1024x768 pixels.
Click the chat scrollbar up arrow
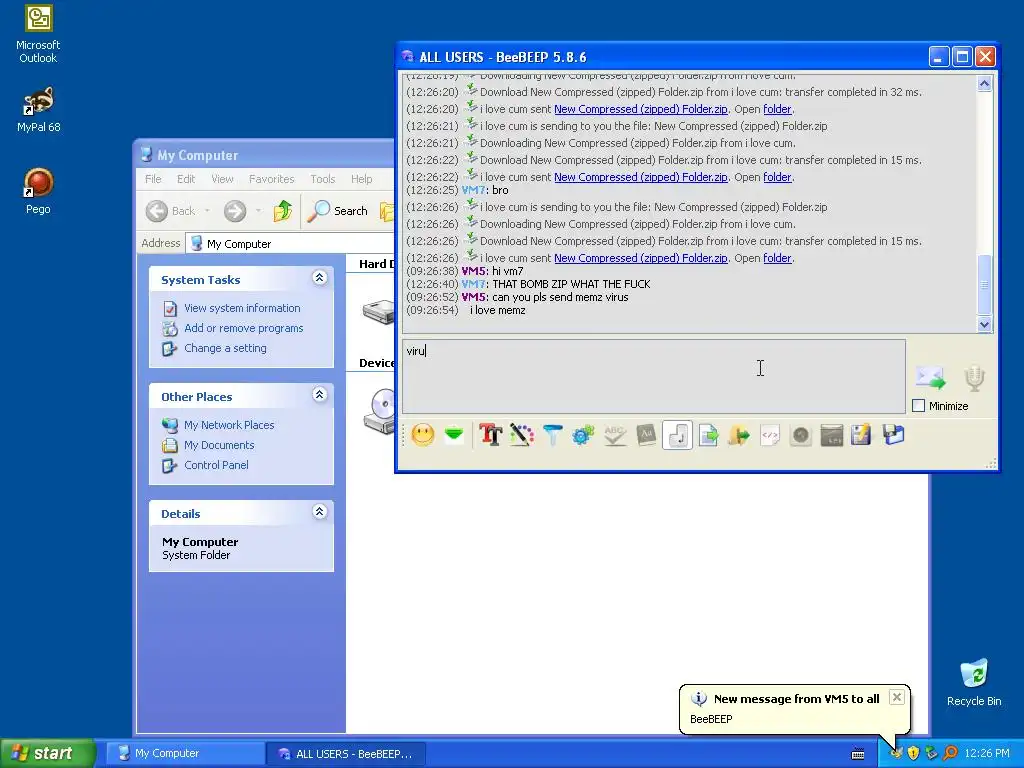[984, 84]
